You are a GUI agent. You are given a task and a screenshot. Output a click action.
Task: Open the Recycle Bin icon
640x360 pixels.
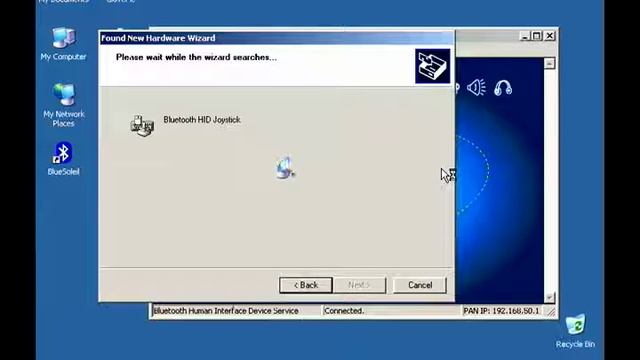[x=575, y=331]
